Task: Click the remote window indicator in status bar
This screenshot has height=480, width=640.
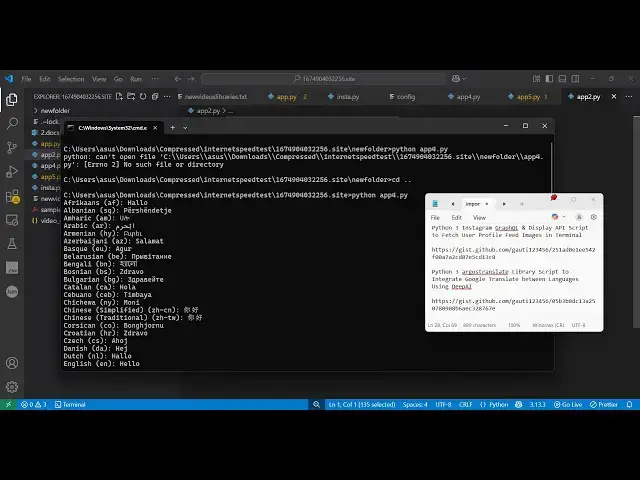Action: tap(8, 404)
